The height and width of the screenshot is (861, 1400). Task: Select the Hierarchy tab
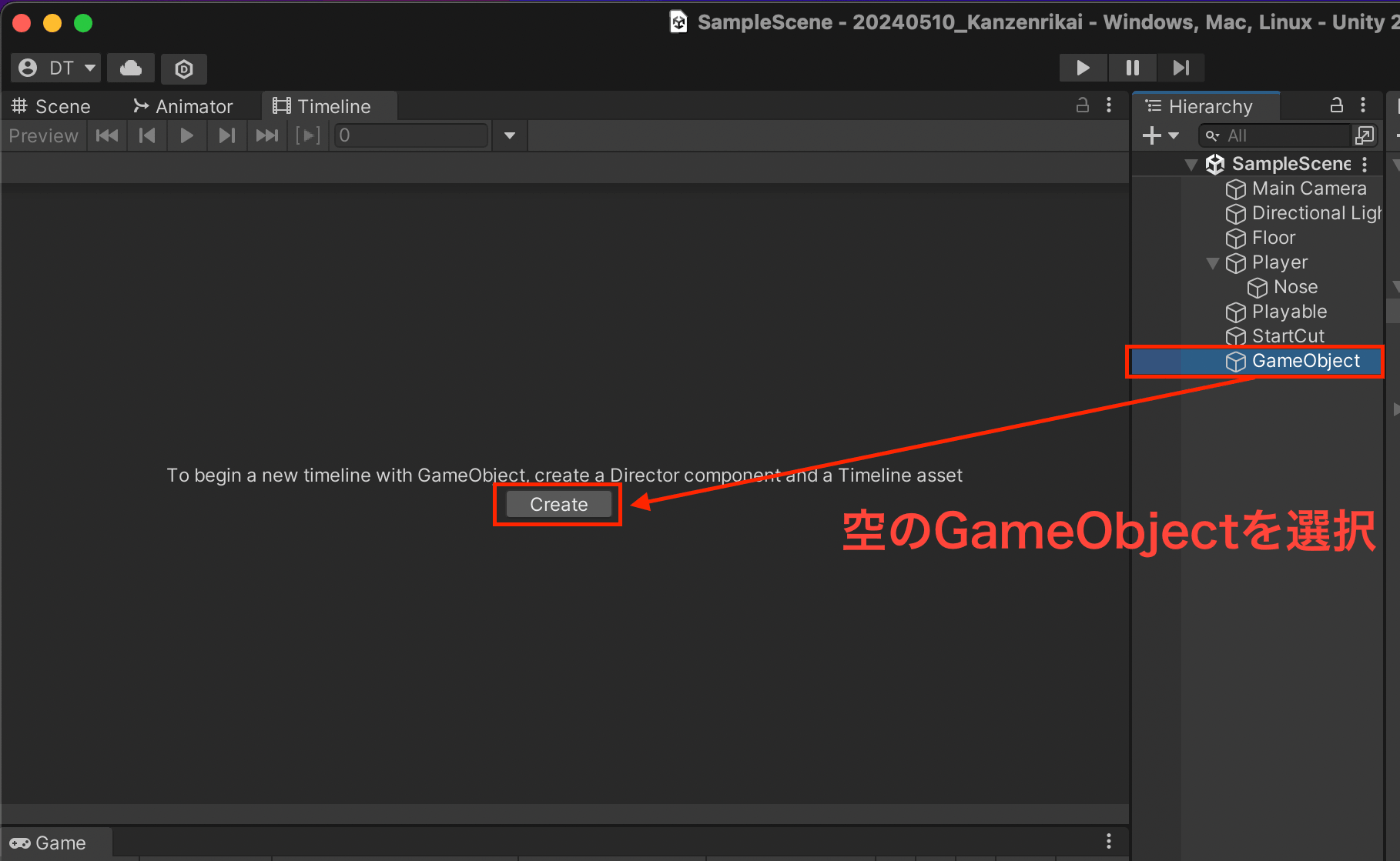[x=1207, y=106]
